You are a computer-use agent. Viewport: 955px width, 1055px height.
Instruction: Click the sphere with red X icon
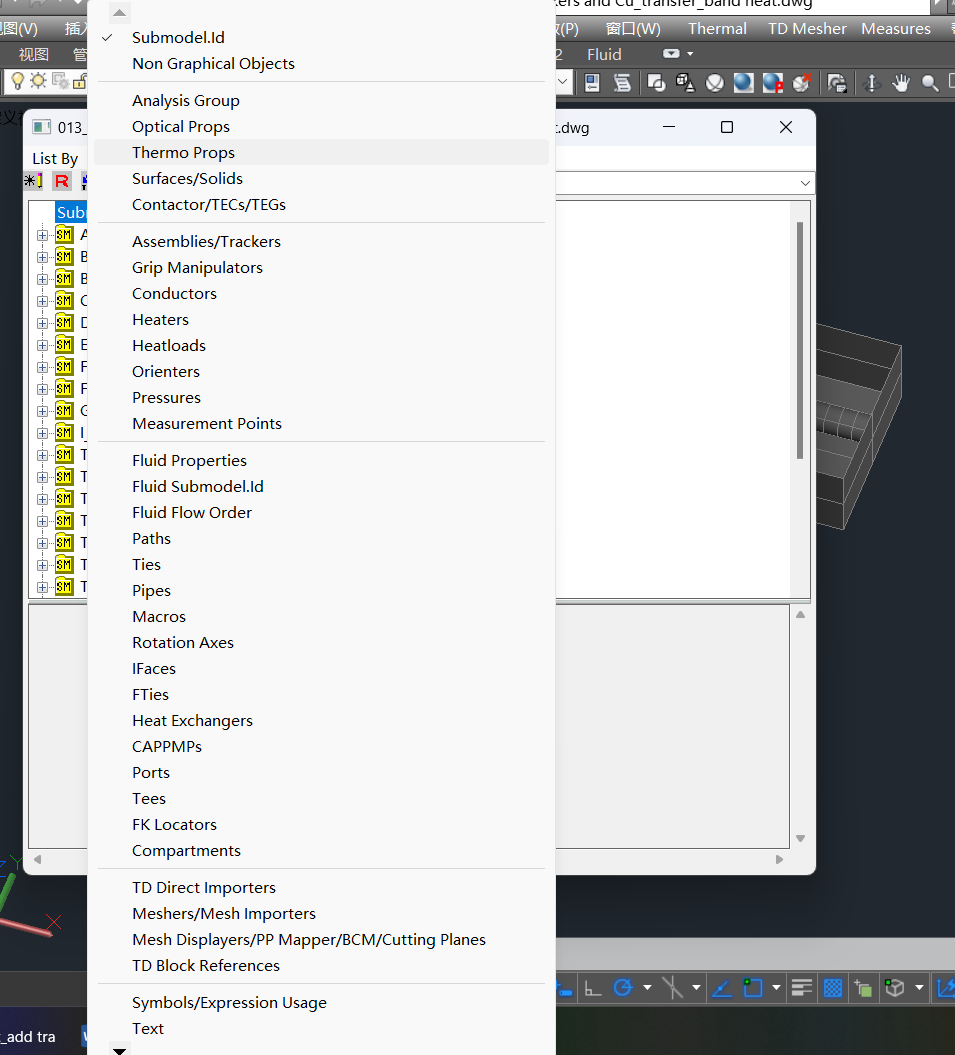click(802, 83)
